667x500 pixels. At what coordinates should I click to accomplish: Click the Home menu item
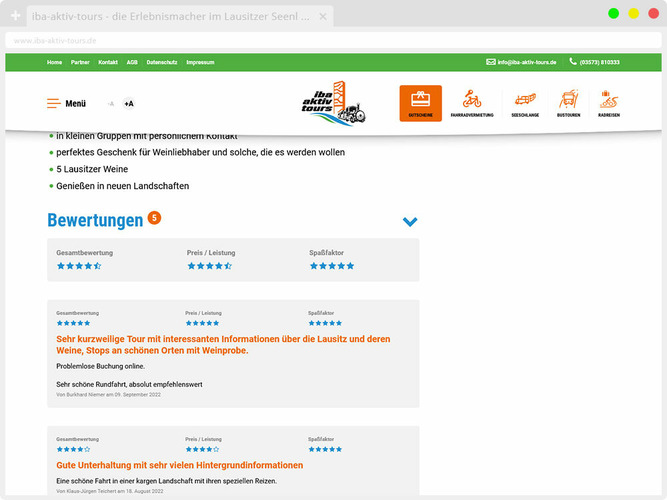click(x=54, y=62)
